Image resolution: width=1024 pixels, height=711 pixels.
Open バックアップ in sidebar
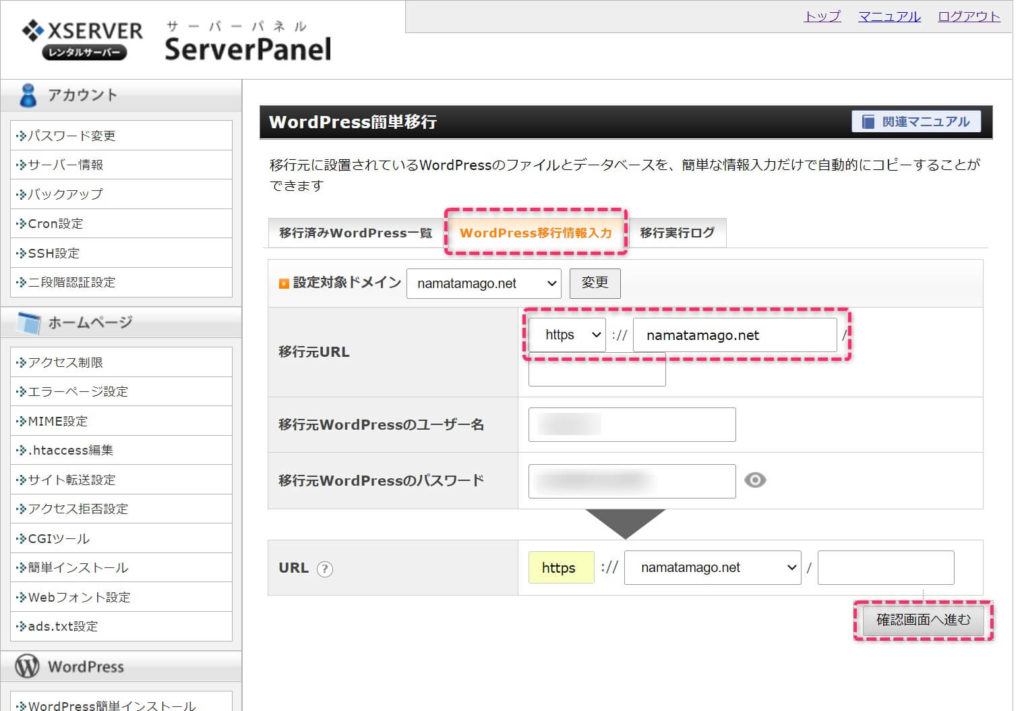pyautogui.click(x=121, y=195)
